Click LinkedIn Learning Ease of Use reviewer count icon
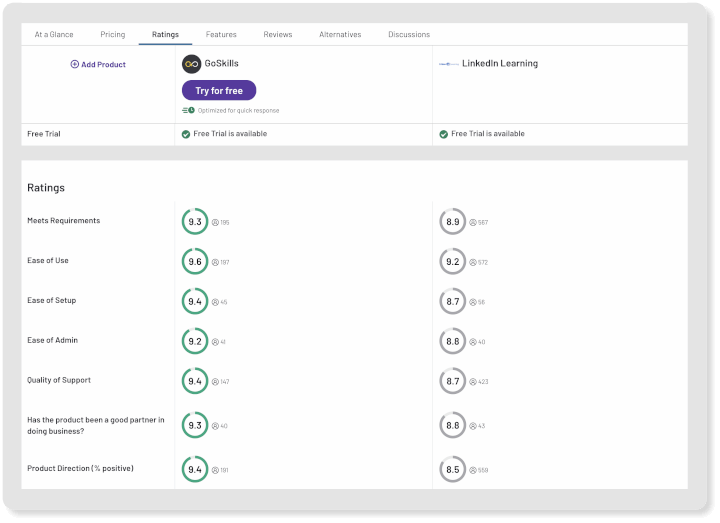Image resolution: width=720 pixels, height=523 pixels. pos(473,262)
